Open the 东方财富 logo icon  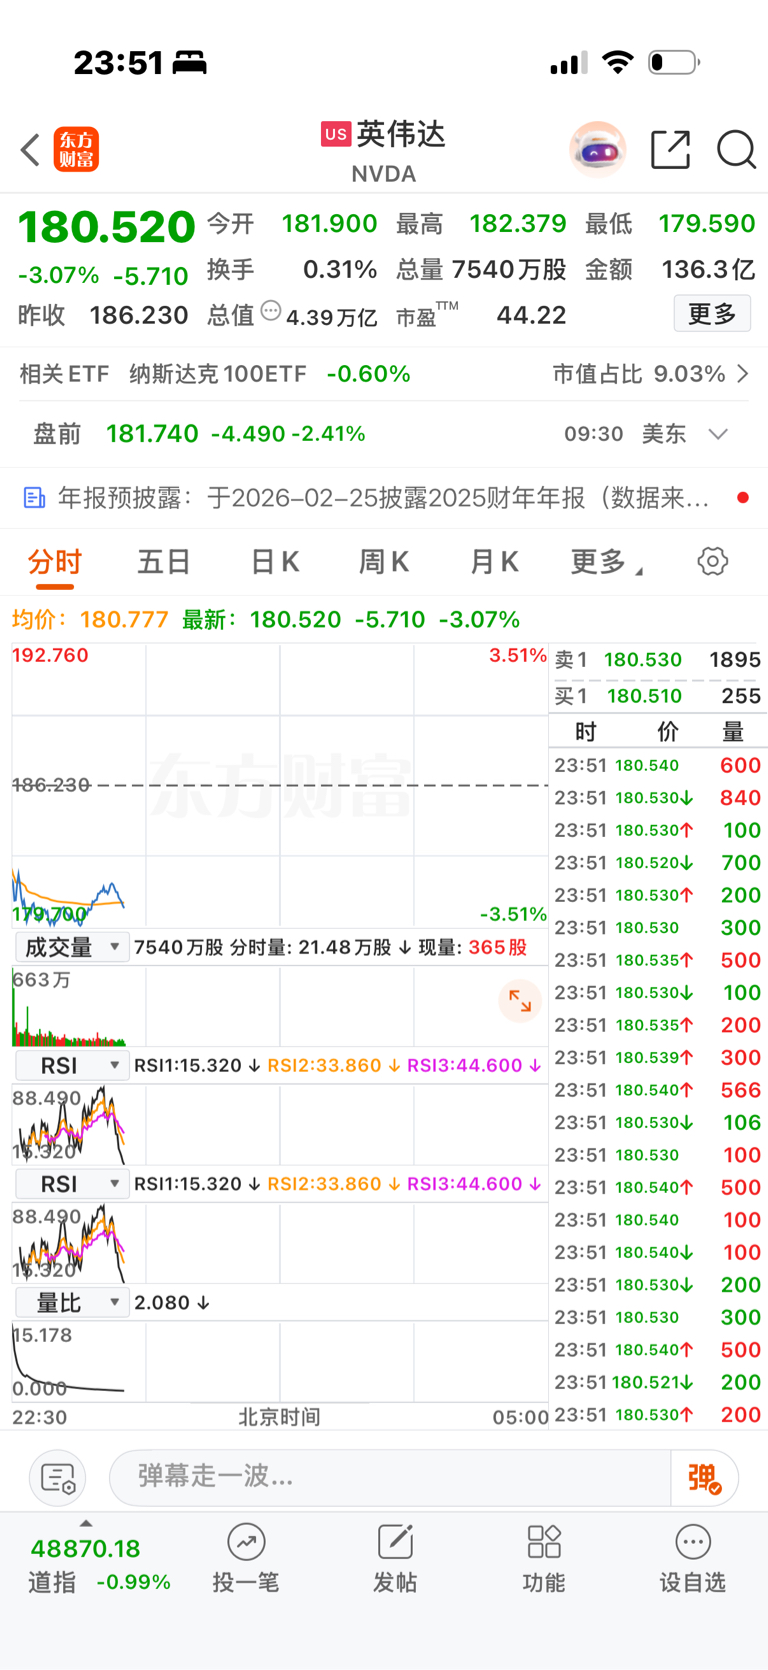tap(76, 150)
